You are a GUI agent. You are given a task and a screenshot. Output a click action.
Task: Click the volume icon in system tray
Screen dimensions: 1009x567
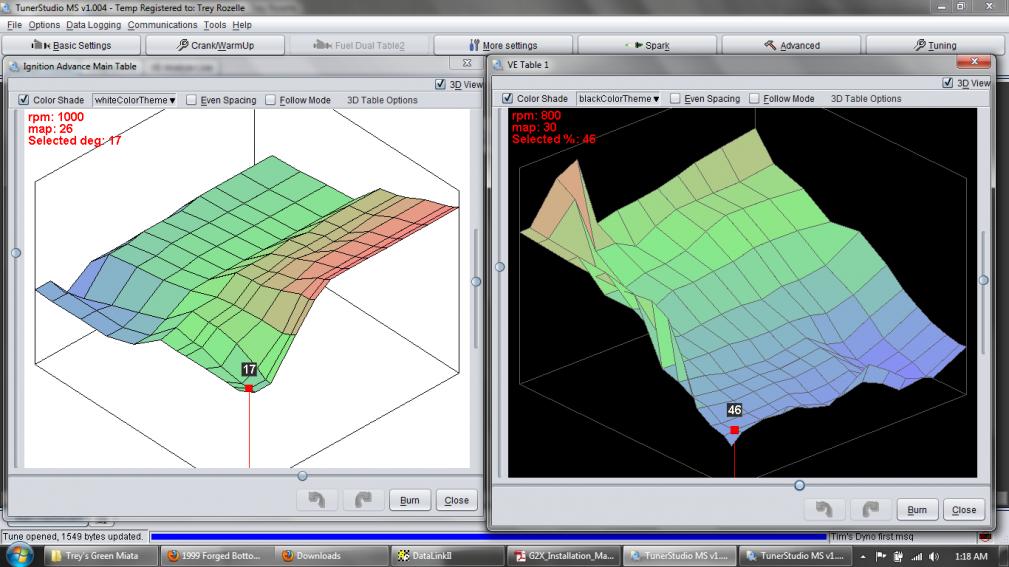[933, 556]
